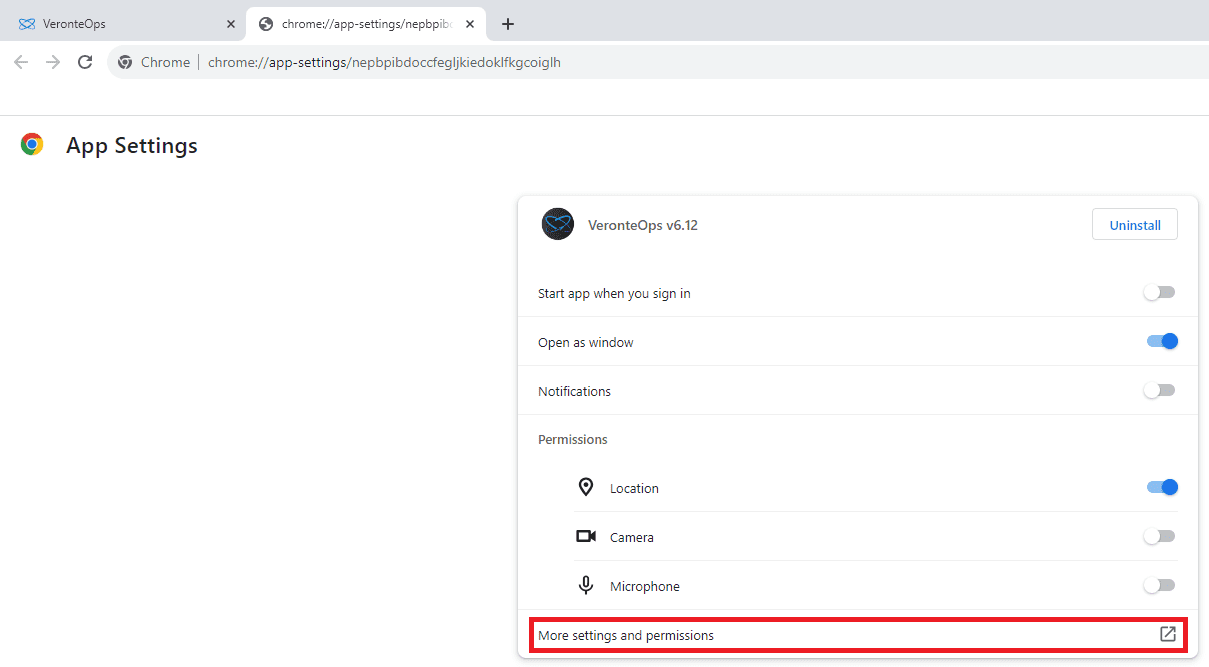Reload the page with the refresh icon
Viewport: 1209px width, 667px height.
tap(85, 62)
